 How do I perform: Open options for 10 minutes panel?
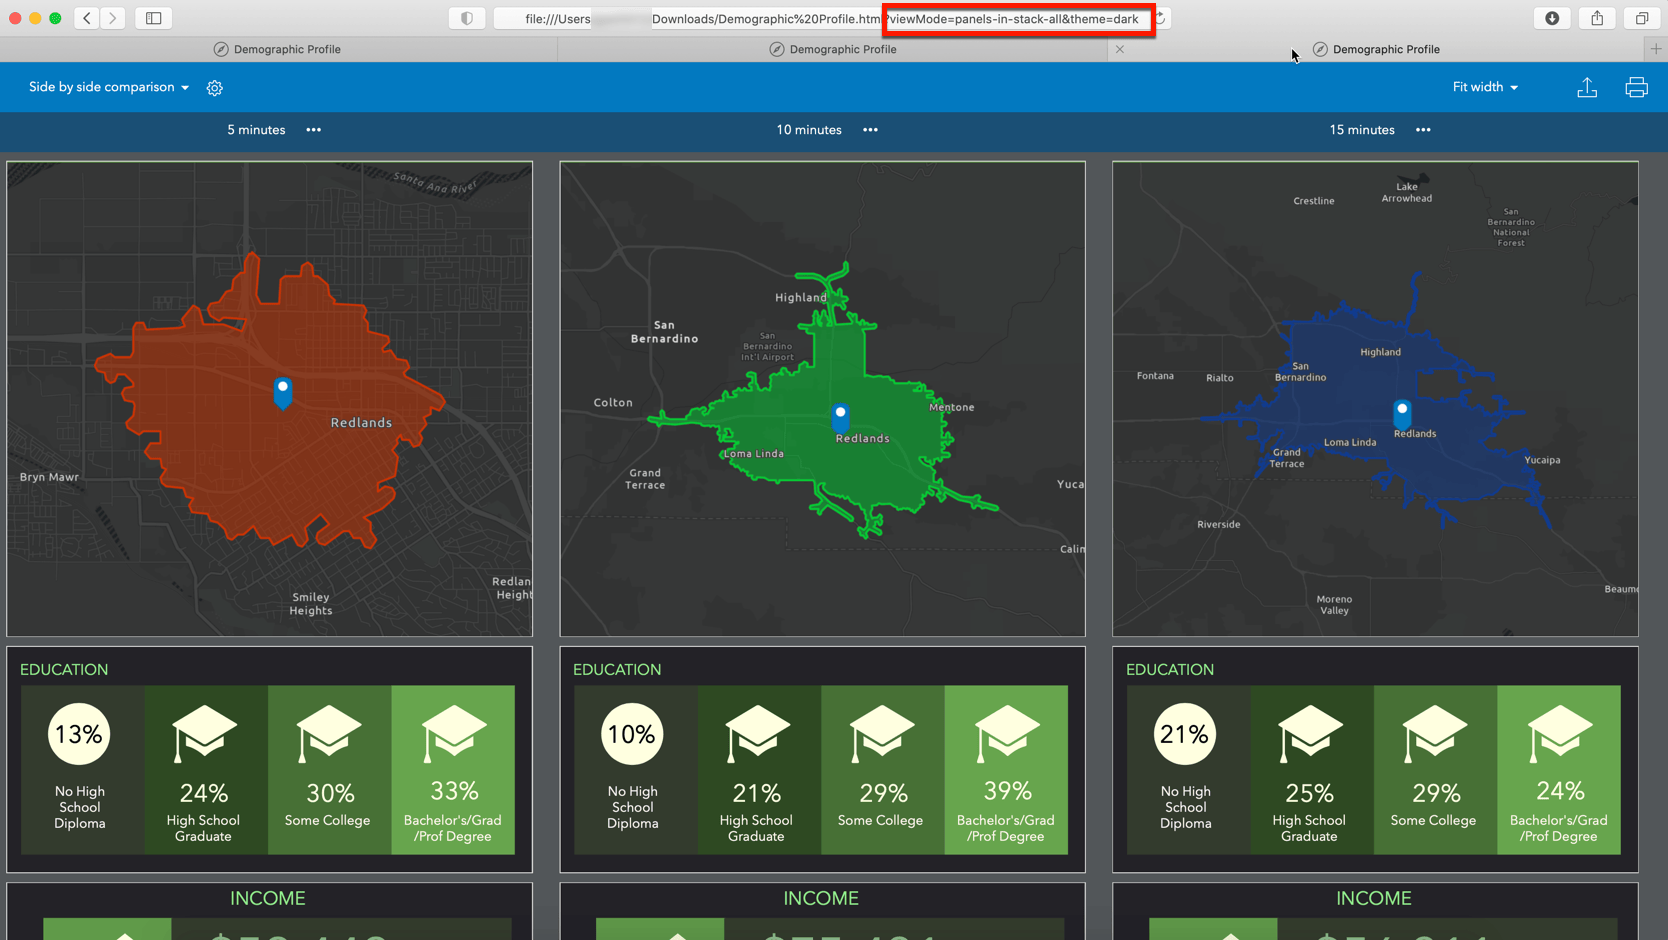871,130
